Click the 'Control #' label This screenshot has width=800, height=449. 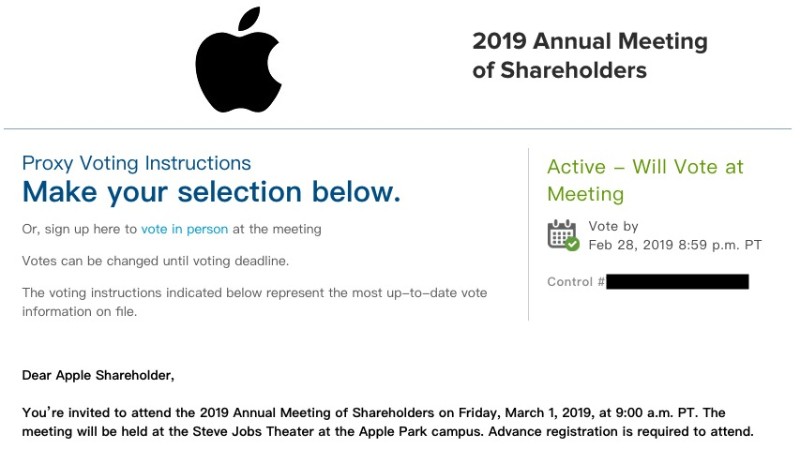coord(576,282)
